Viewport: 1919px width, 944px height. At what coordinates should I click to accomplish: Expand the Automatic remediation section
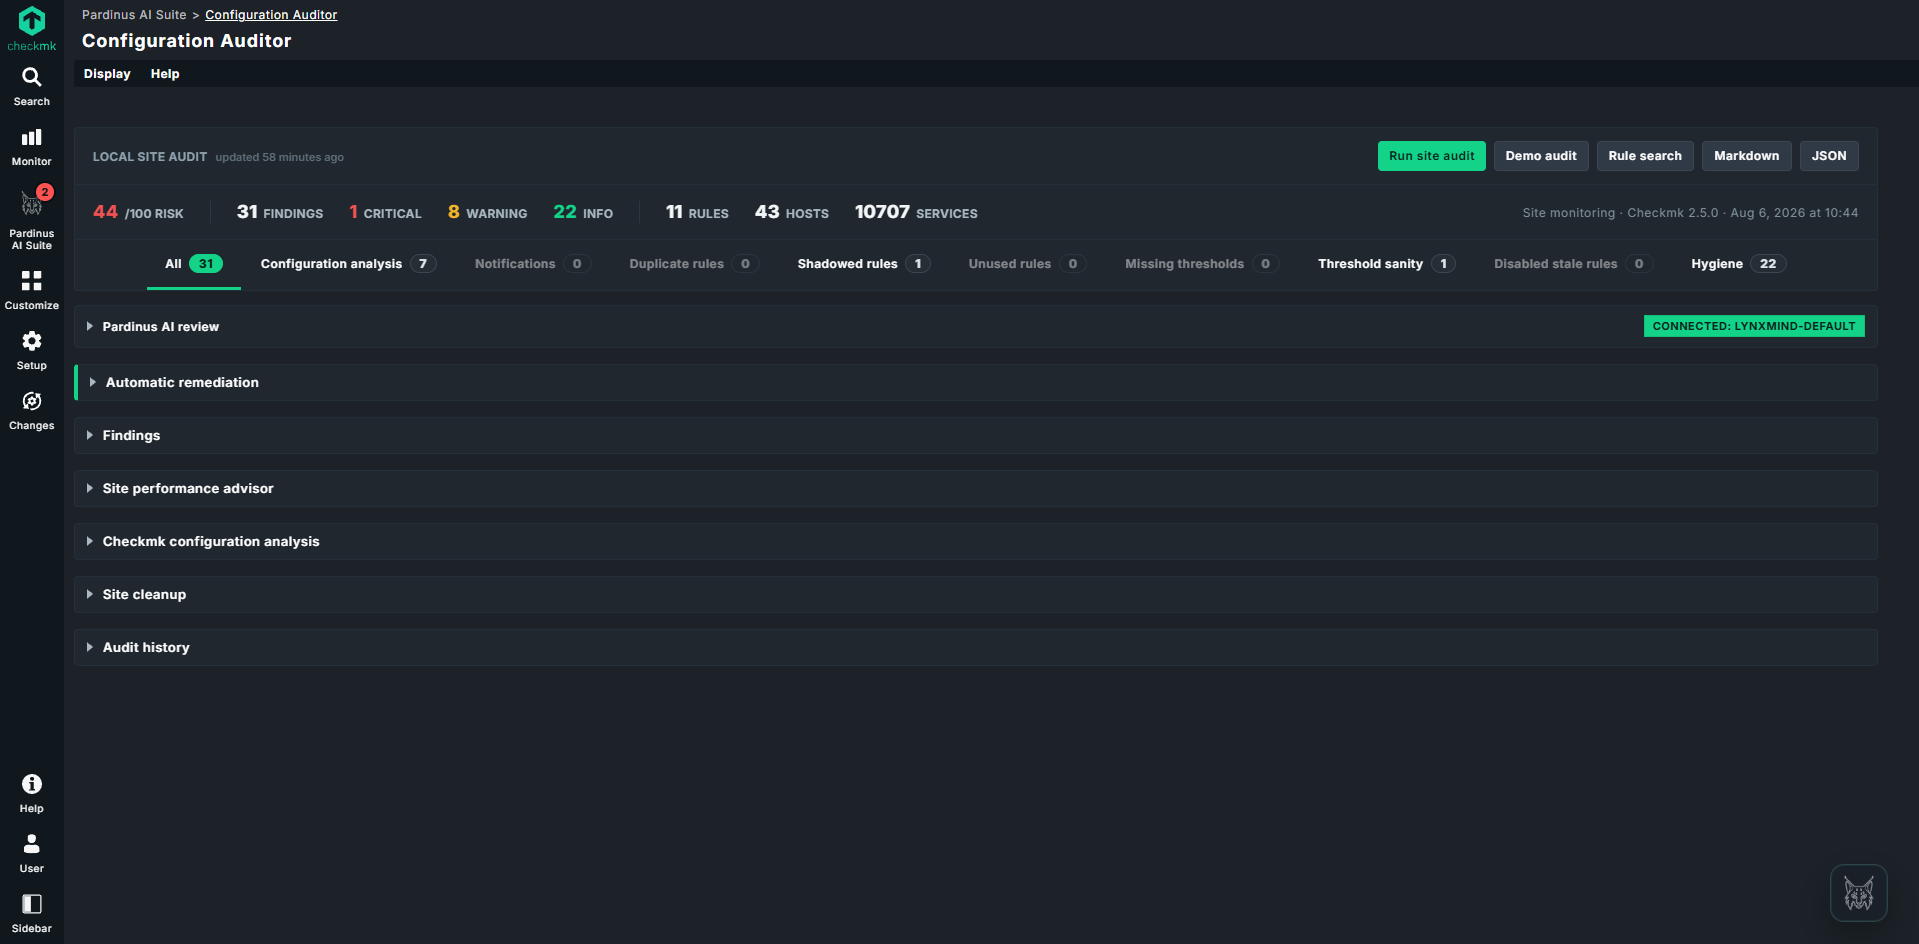[x=182, y=383]
